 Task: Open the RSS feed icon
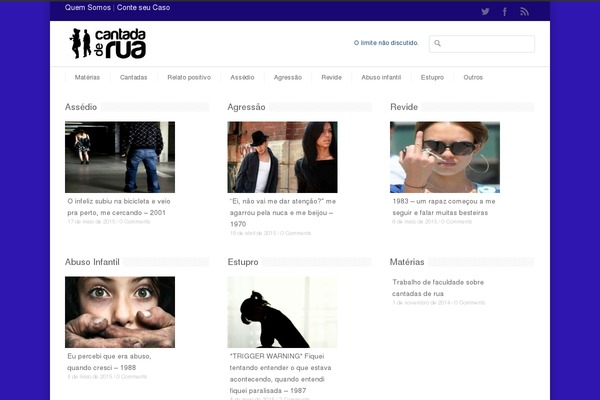pos(524,11)
